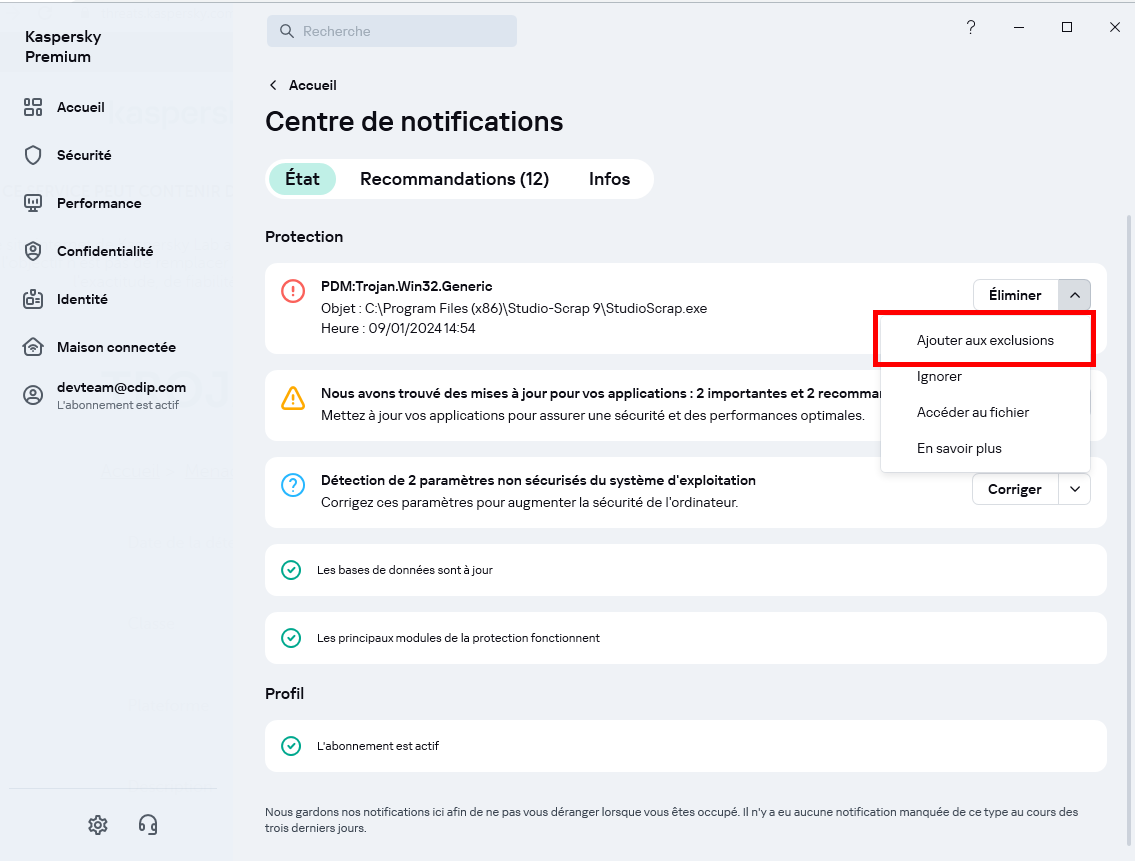Click the blue question icon for unsecured parameters

tap(293, 485)
